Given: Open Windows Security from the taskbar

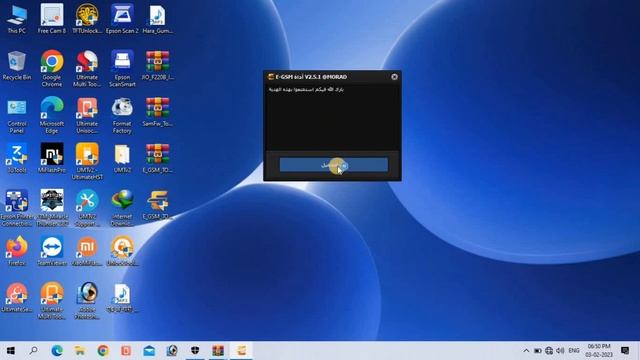Looking at the screenshot, I should point(195,351).
